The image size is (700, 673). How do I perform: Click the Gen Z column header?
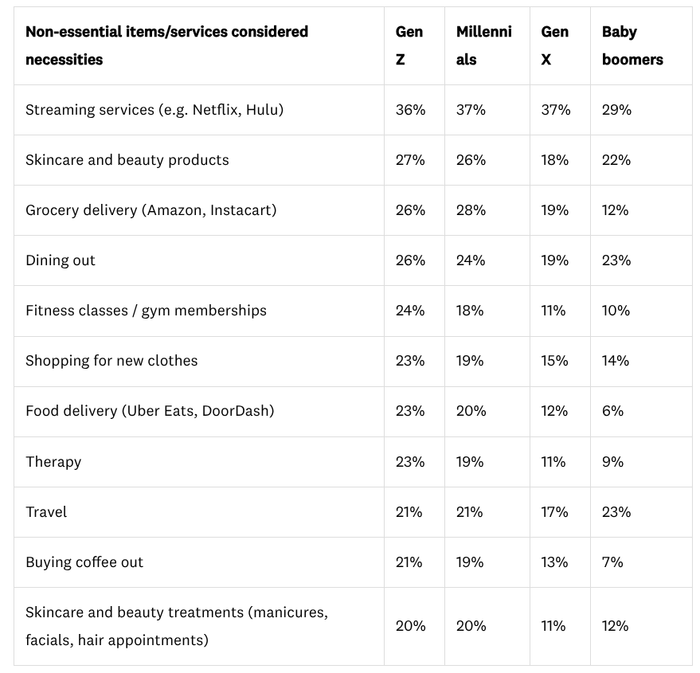pos(409,45)
